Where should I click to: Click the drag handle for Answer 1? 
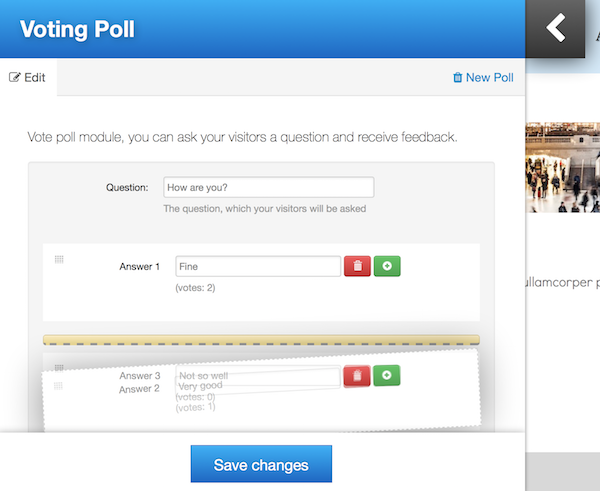[59, 260]
